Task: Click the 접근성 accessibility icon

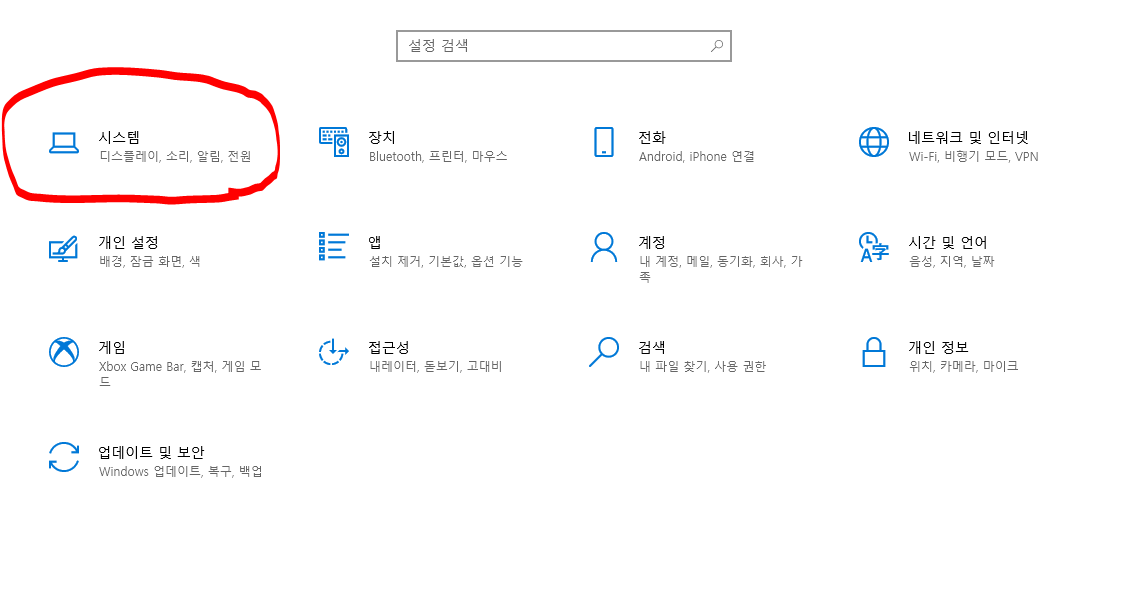Action: pyautogui.click(x=334, y=352)
